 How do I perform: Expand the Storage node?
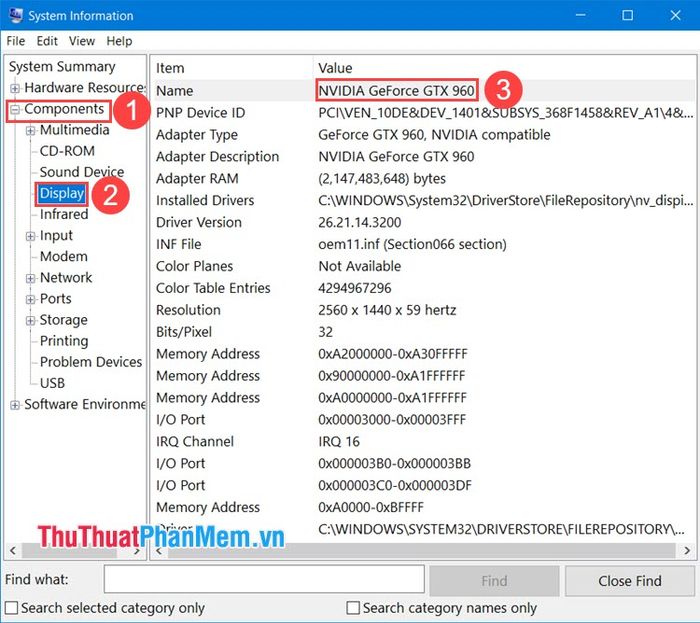tap(30, 320)
